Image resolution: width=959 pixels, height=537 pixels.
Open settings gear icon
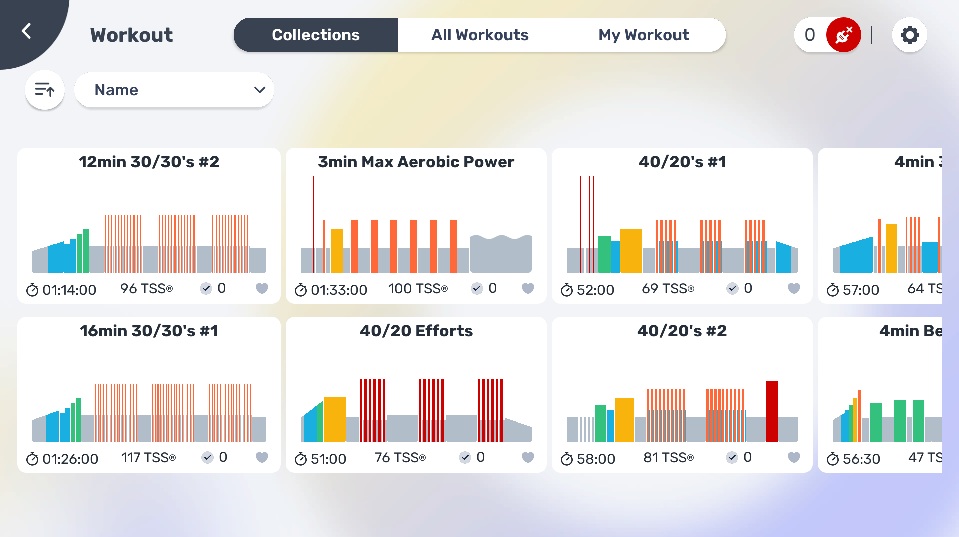point(909,35)
